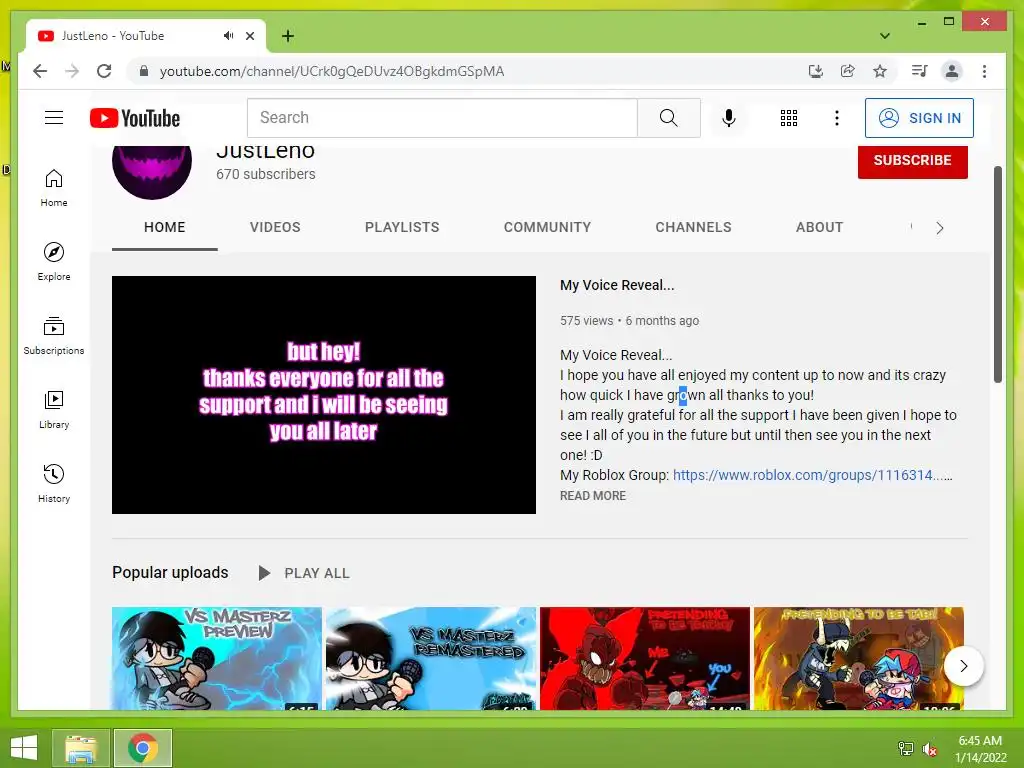This screenshot has width=1024, height=768.
Task: Click the network tray icon
Action: [906, 749]
